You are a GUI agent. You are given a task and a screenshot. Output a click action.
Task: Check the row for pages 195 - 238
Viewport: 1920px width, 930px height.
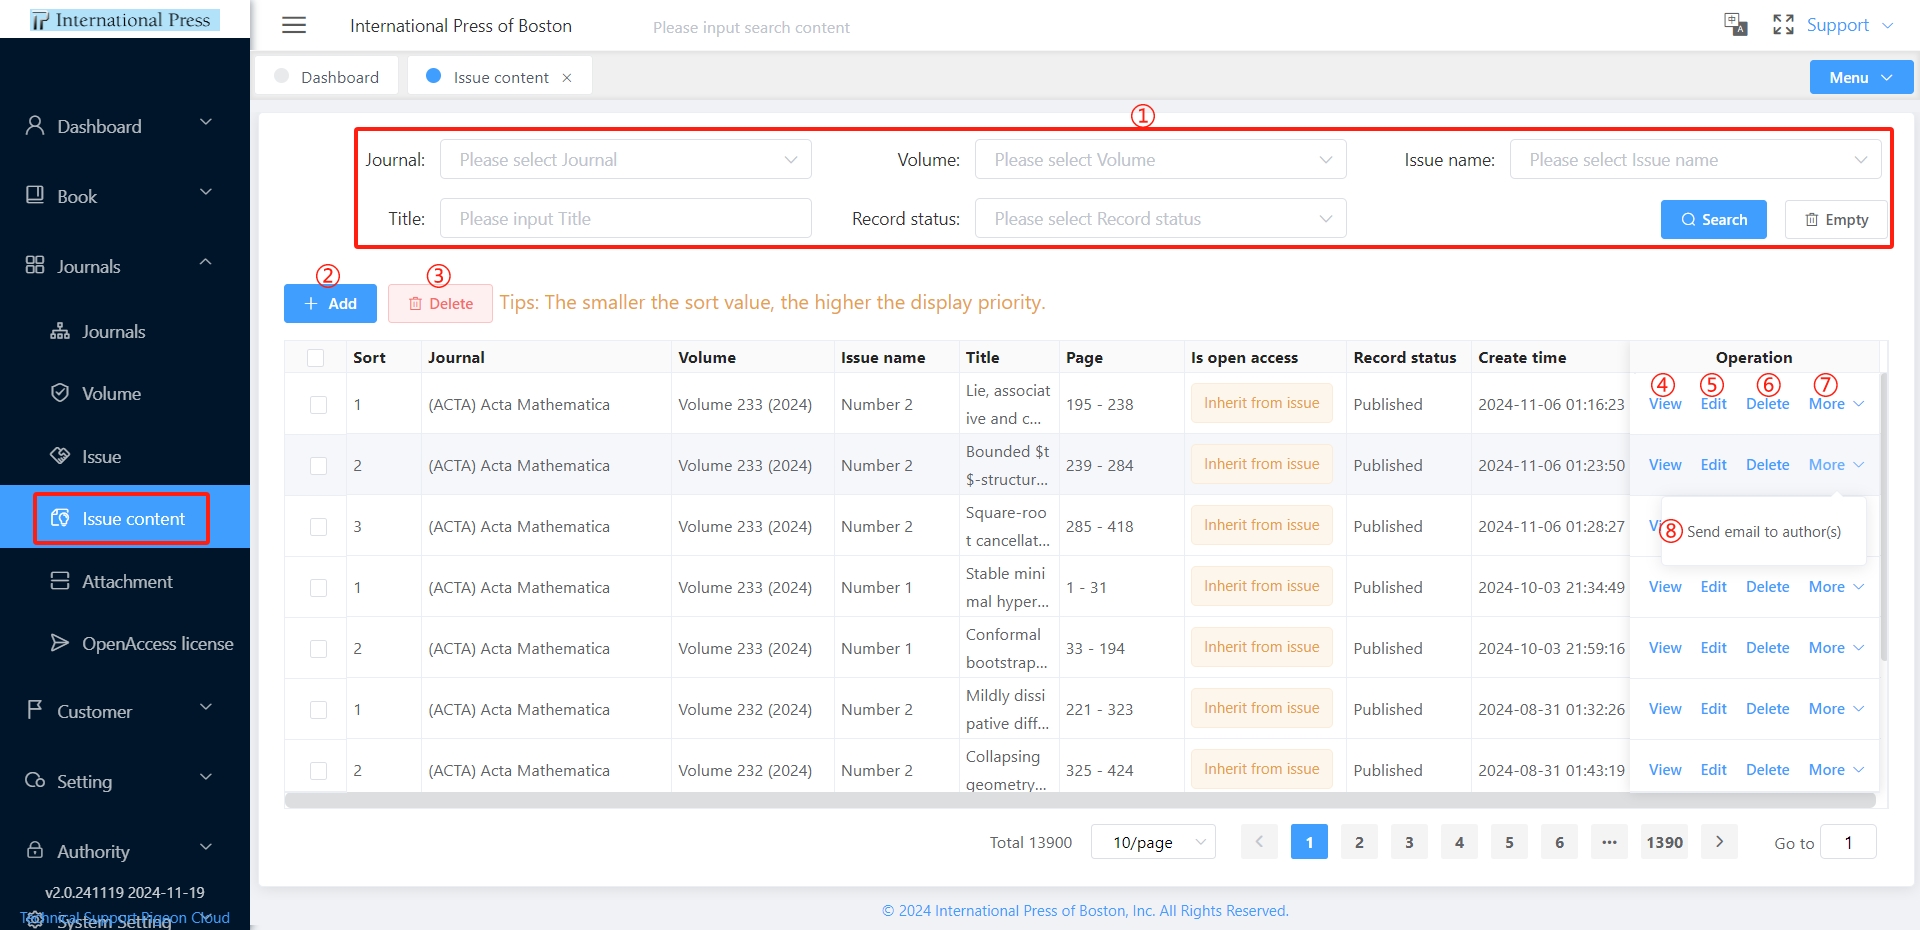pyautogui.click(x=318, y=405)
